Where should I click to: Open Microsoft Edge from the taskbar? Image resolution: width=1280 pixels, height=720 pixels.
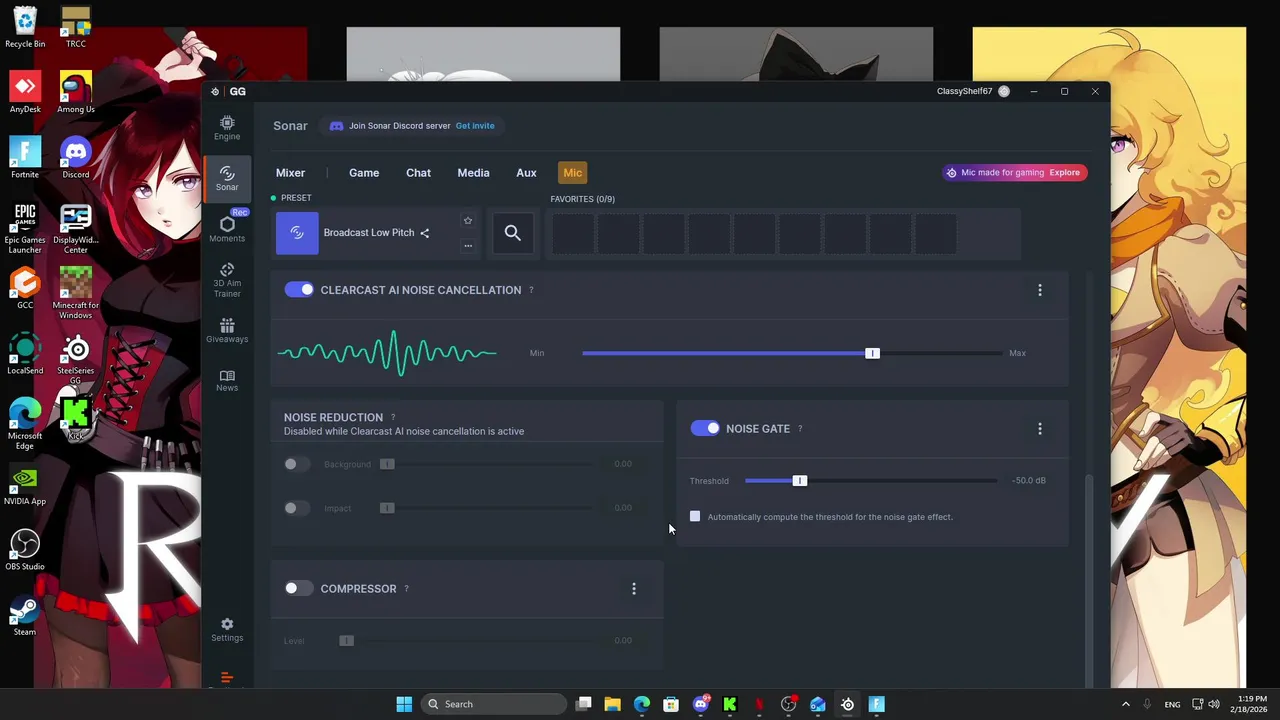(x=642, y=704)
